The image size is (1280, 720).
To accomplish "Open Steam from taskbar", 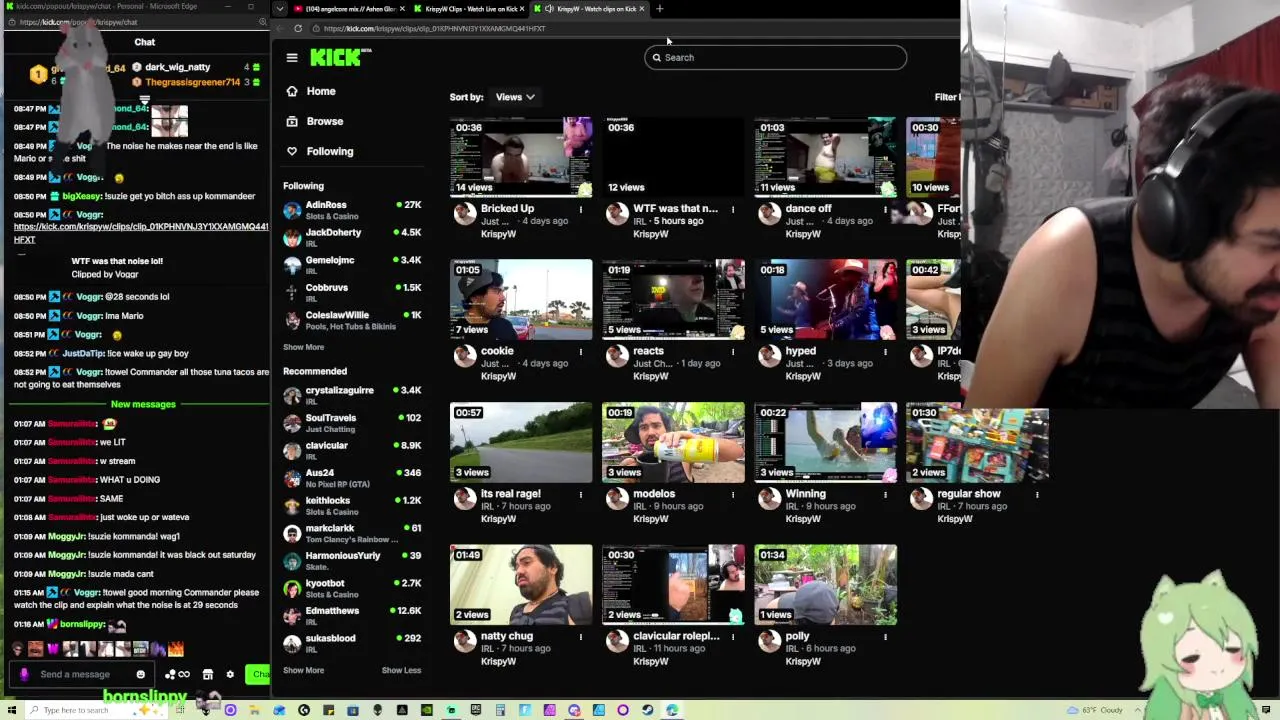I will point(647,710).
